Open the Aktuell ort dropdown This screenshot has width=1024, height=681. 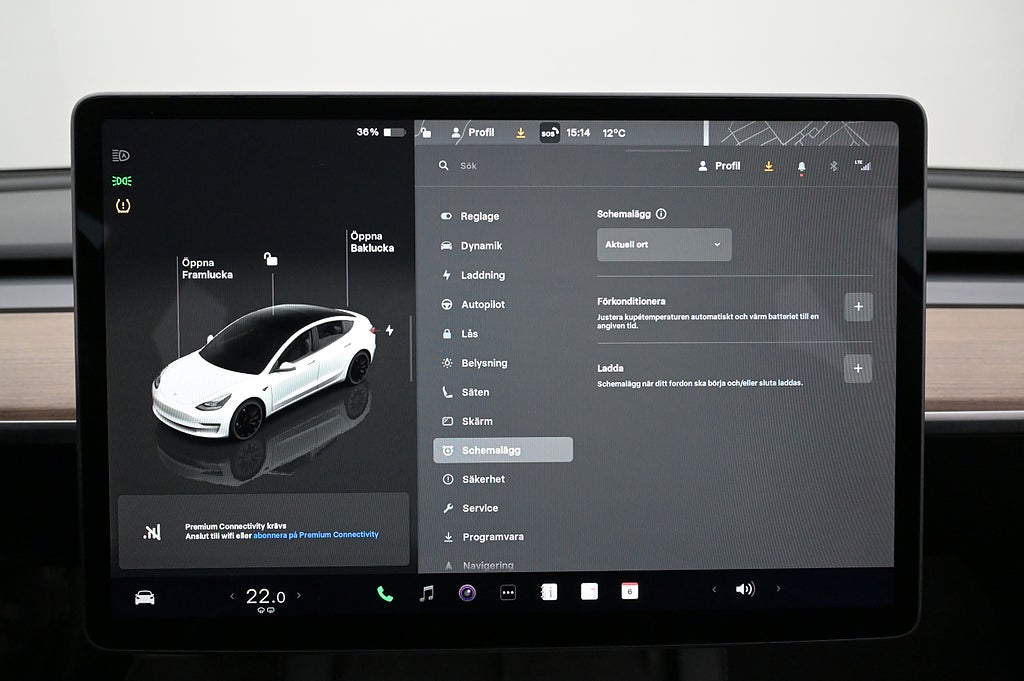(663, 244)
